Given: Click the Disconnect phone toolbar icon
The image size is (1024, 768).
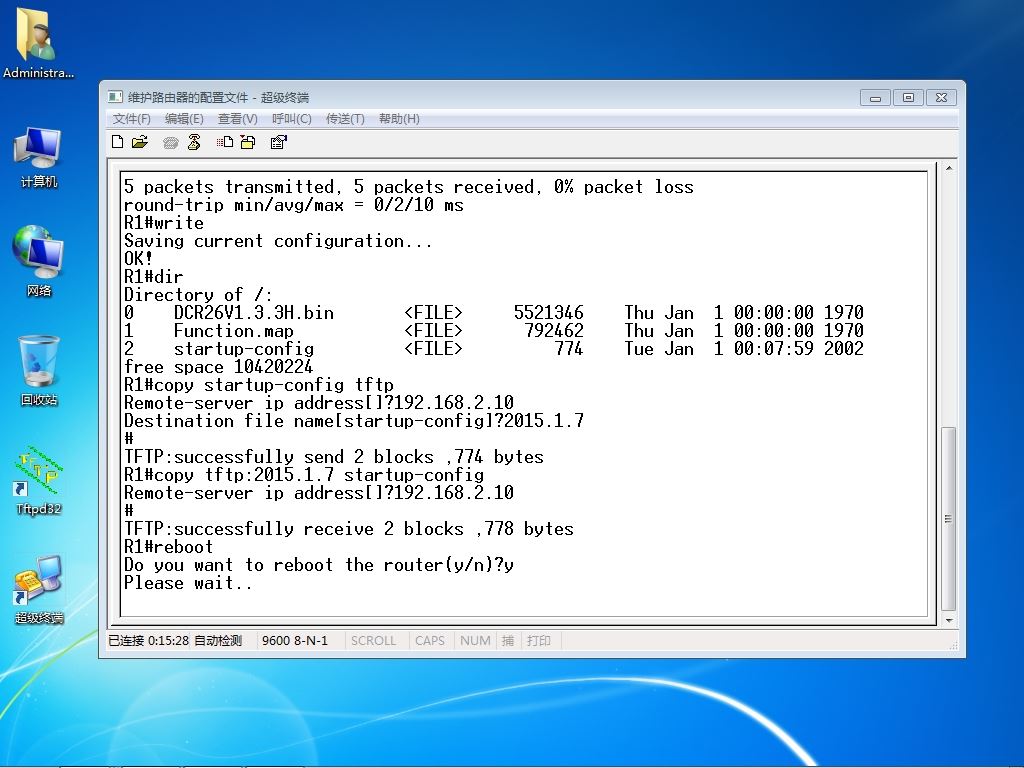Looking at the screenshot, I should point(194,142).
